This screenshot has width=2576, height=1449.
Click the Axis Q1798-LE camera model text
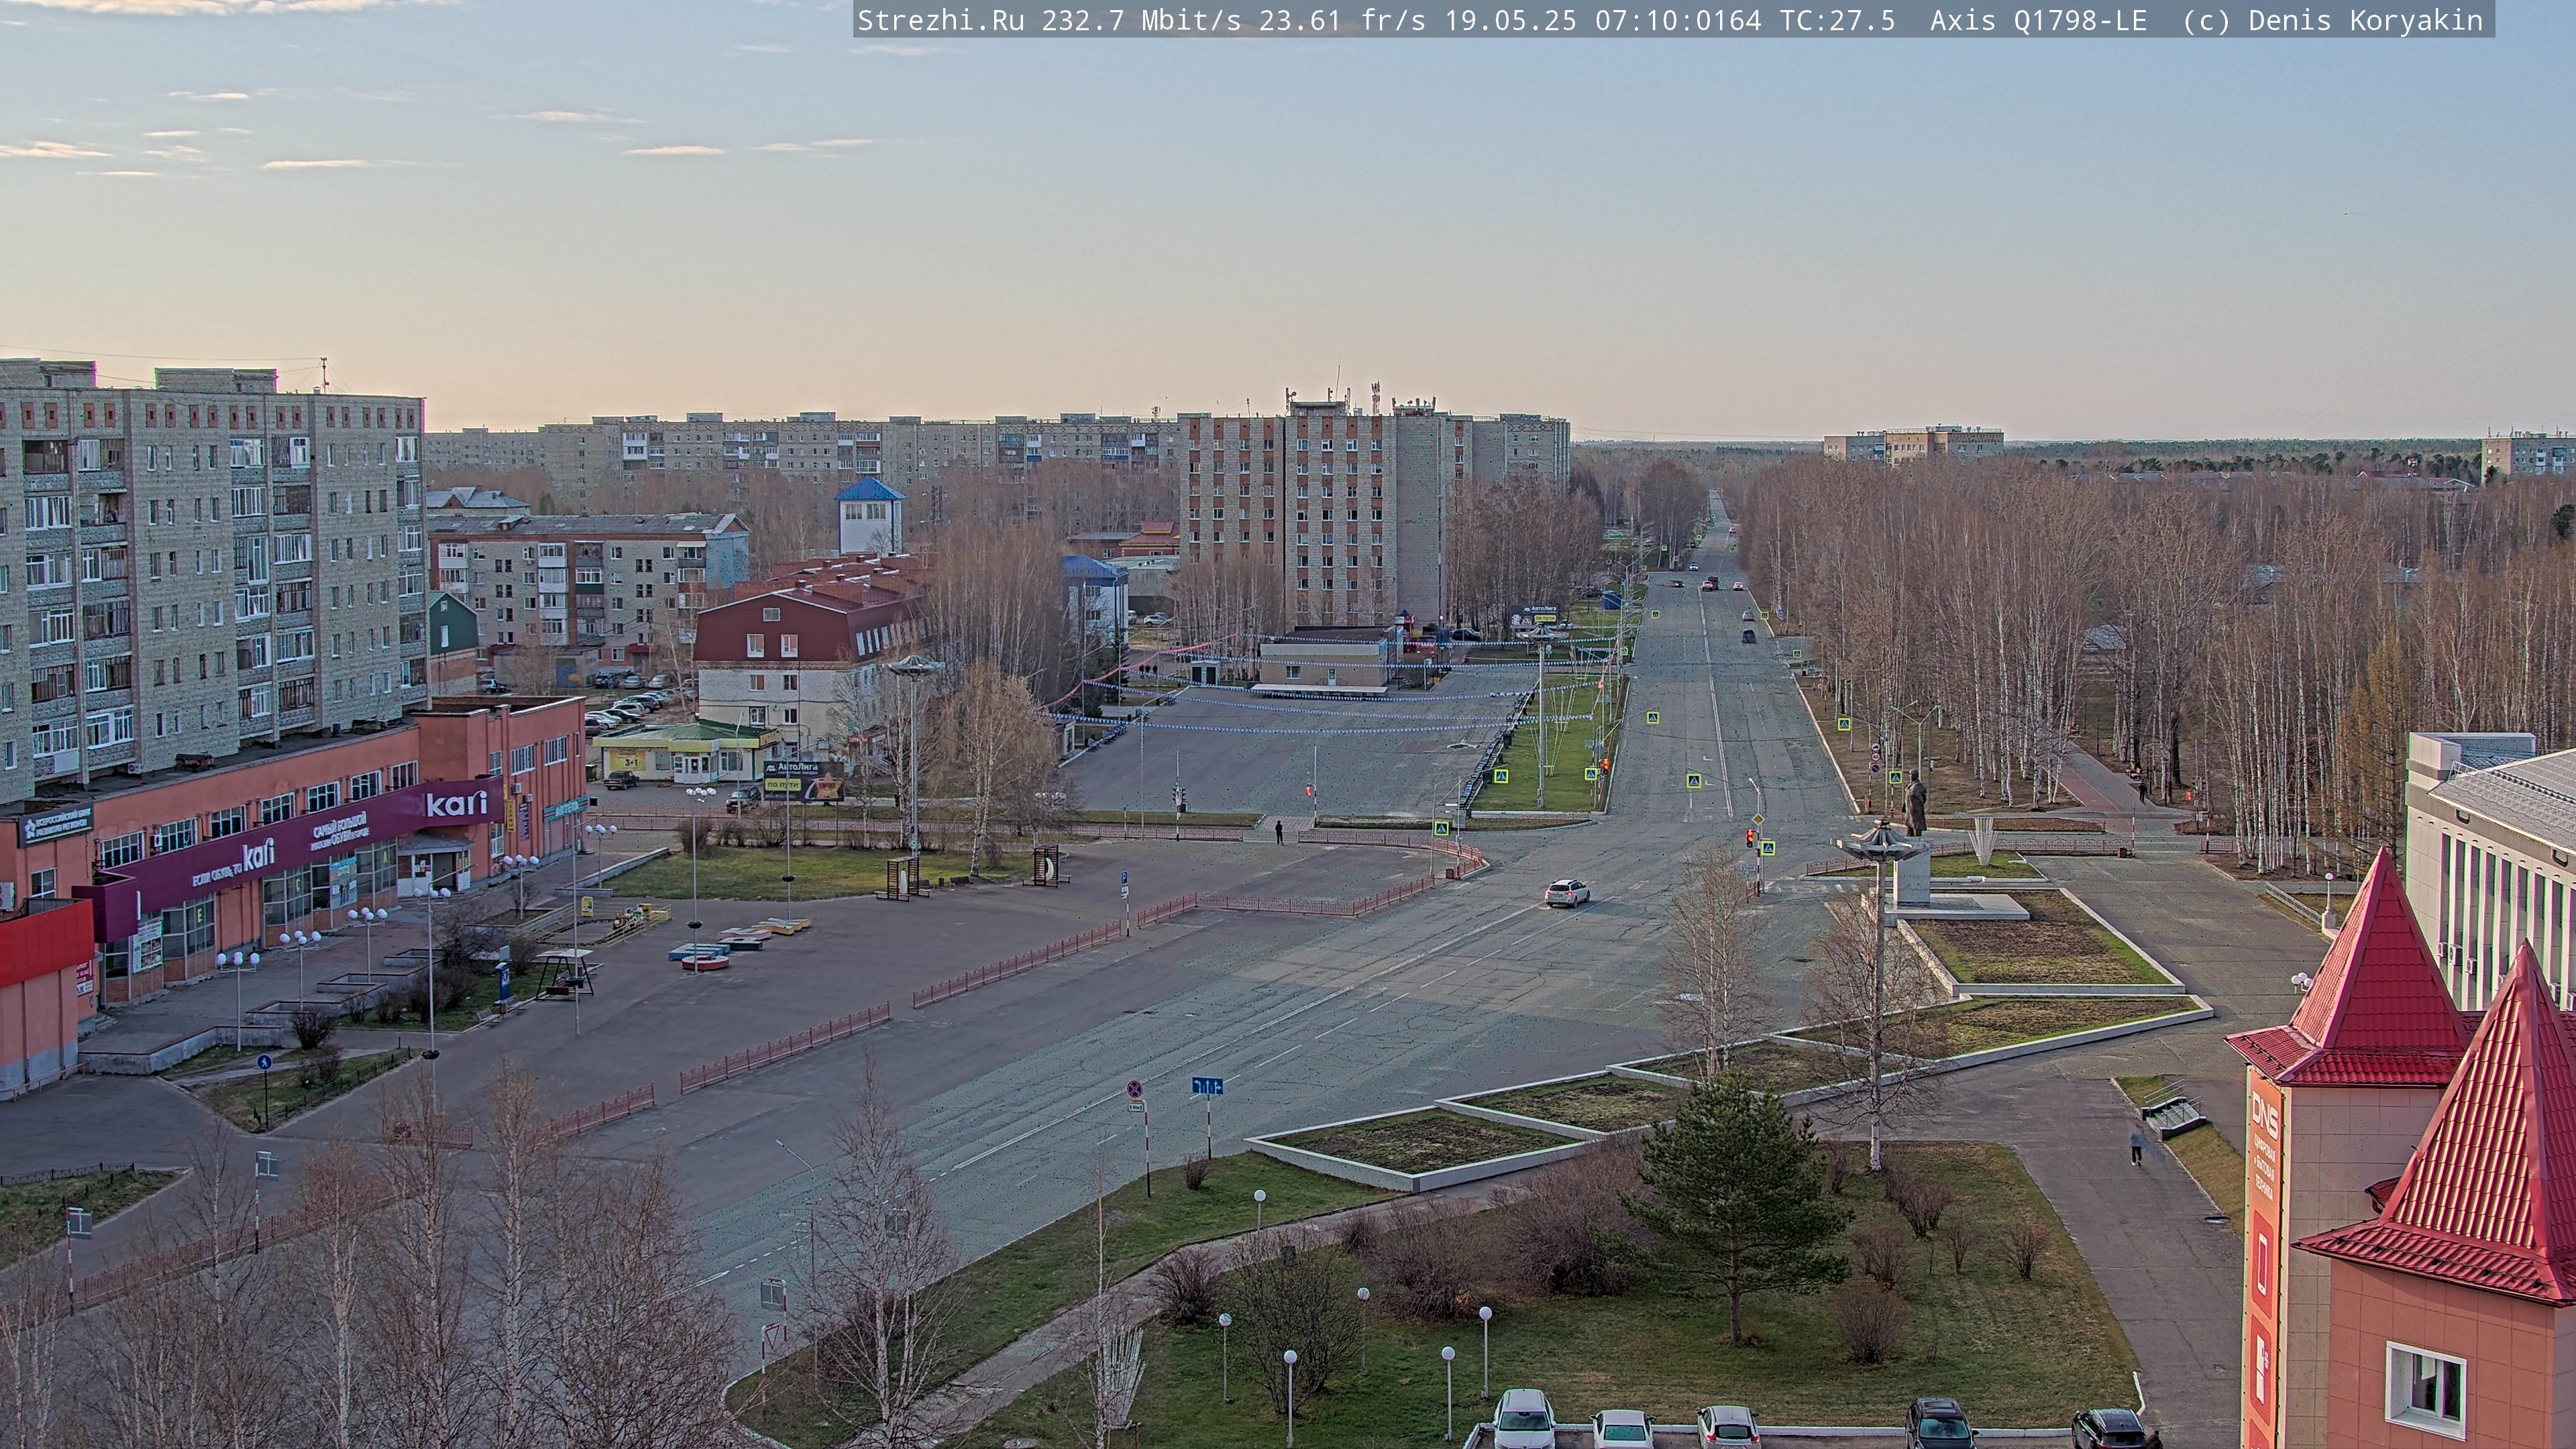(2038, 20)
